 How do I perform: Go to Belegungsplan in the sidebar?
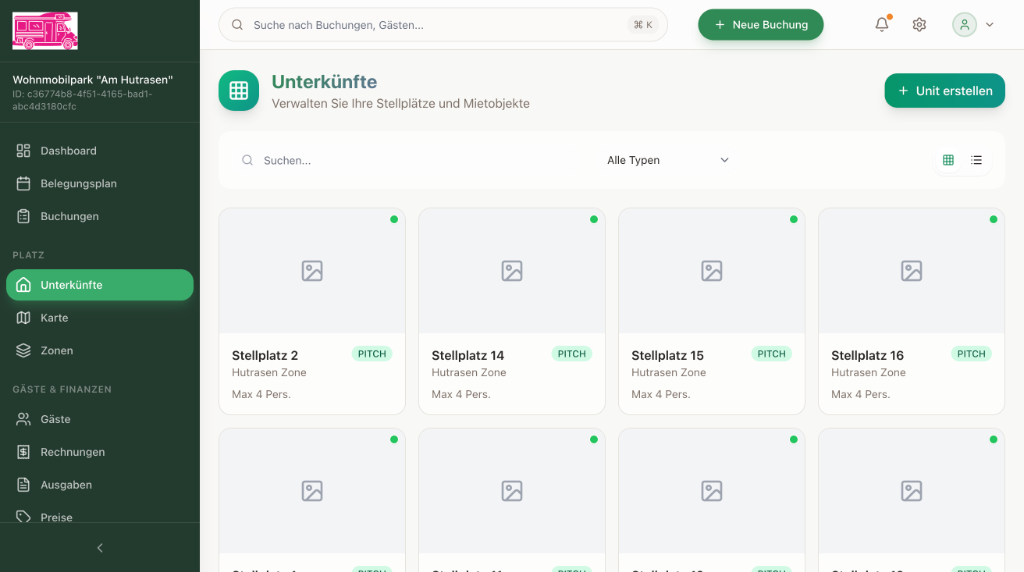[x=78, y=184]
